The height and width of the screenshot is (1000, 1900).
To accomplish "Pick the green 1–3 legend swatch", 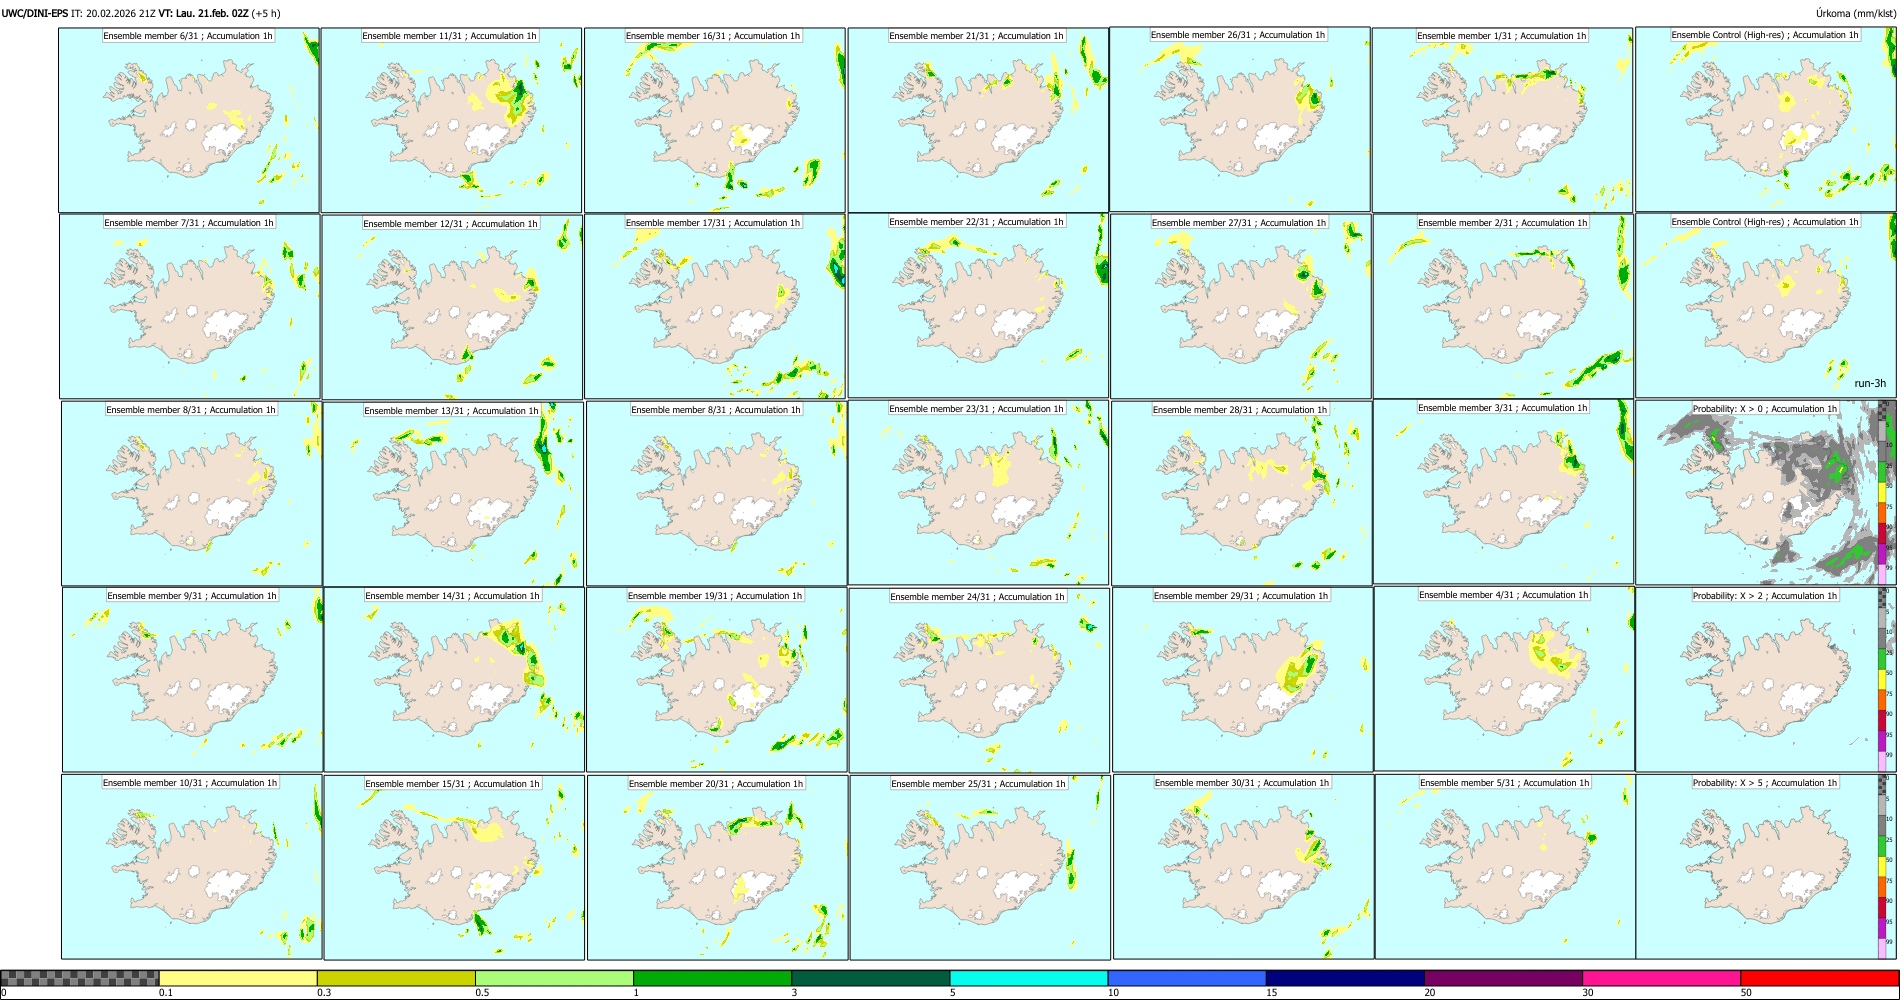I will 712,978.
